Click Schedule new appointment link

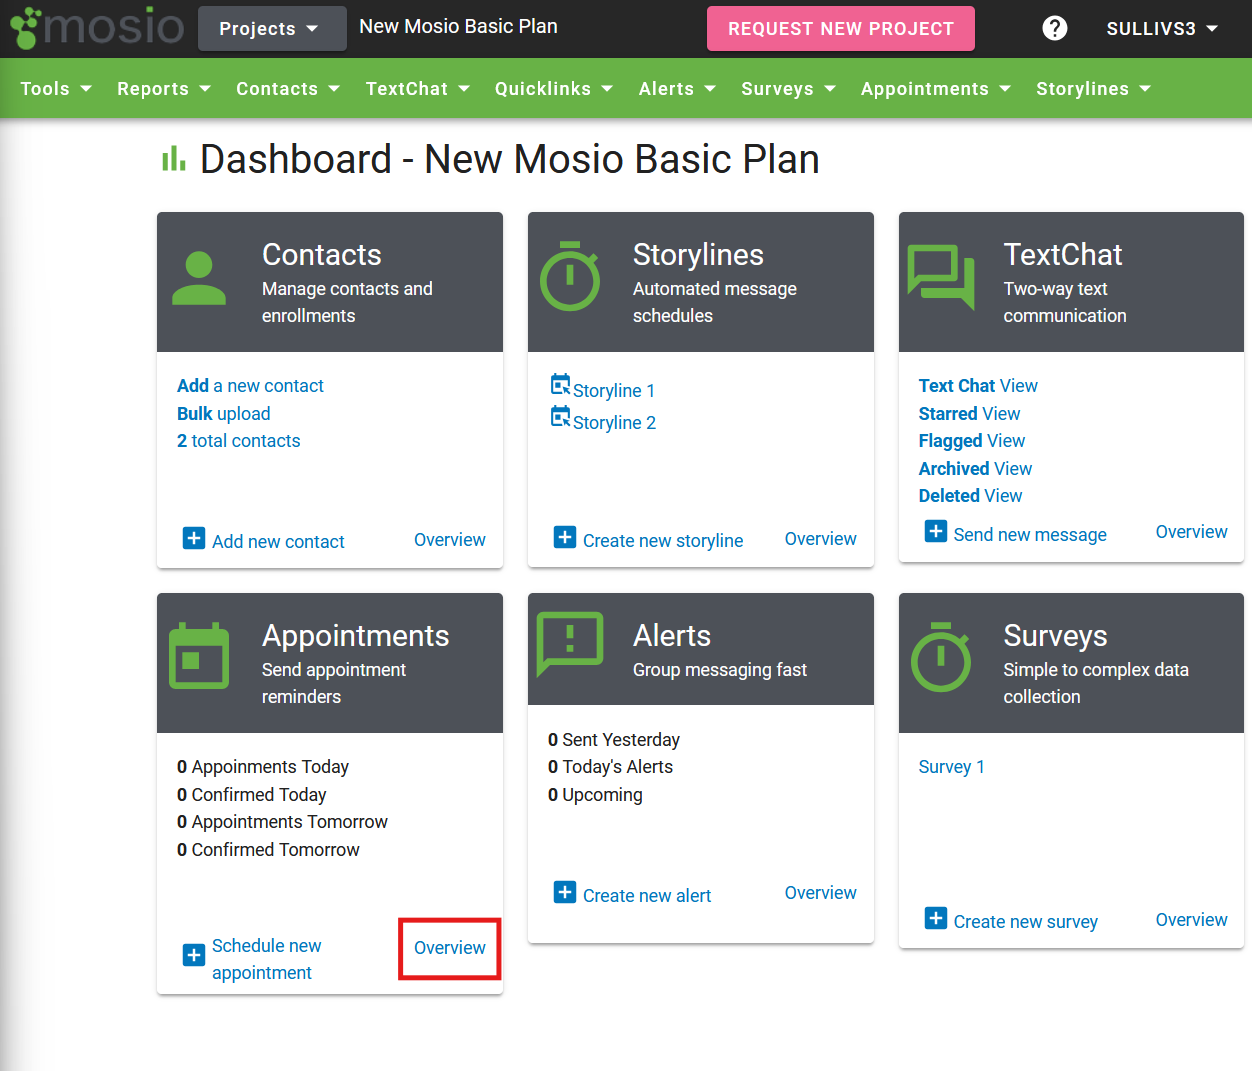point(267,959)
